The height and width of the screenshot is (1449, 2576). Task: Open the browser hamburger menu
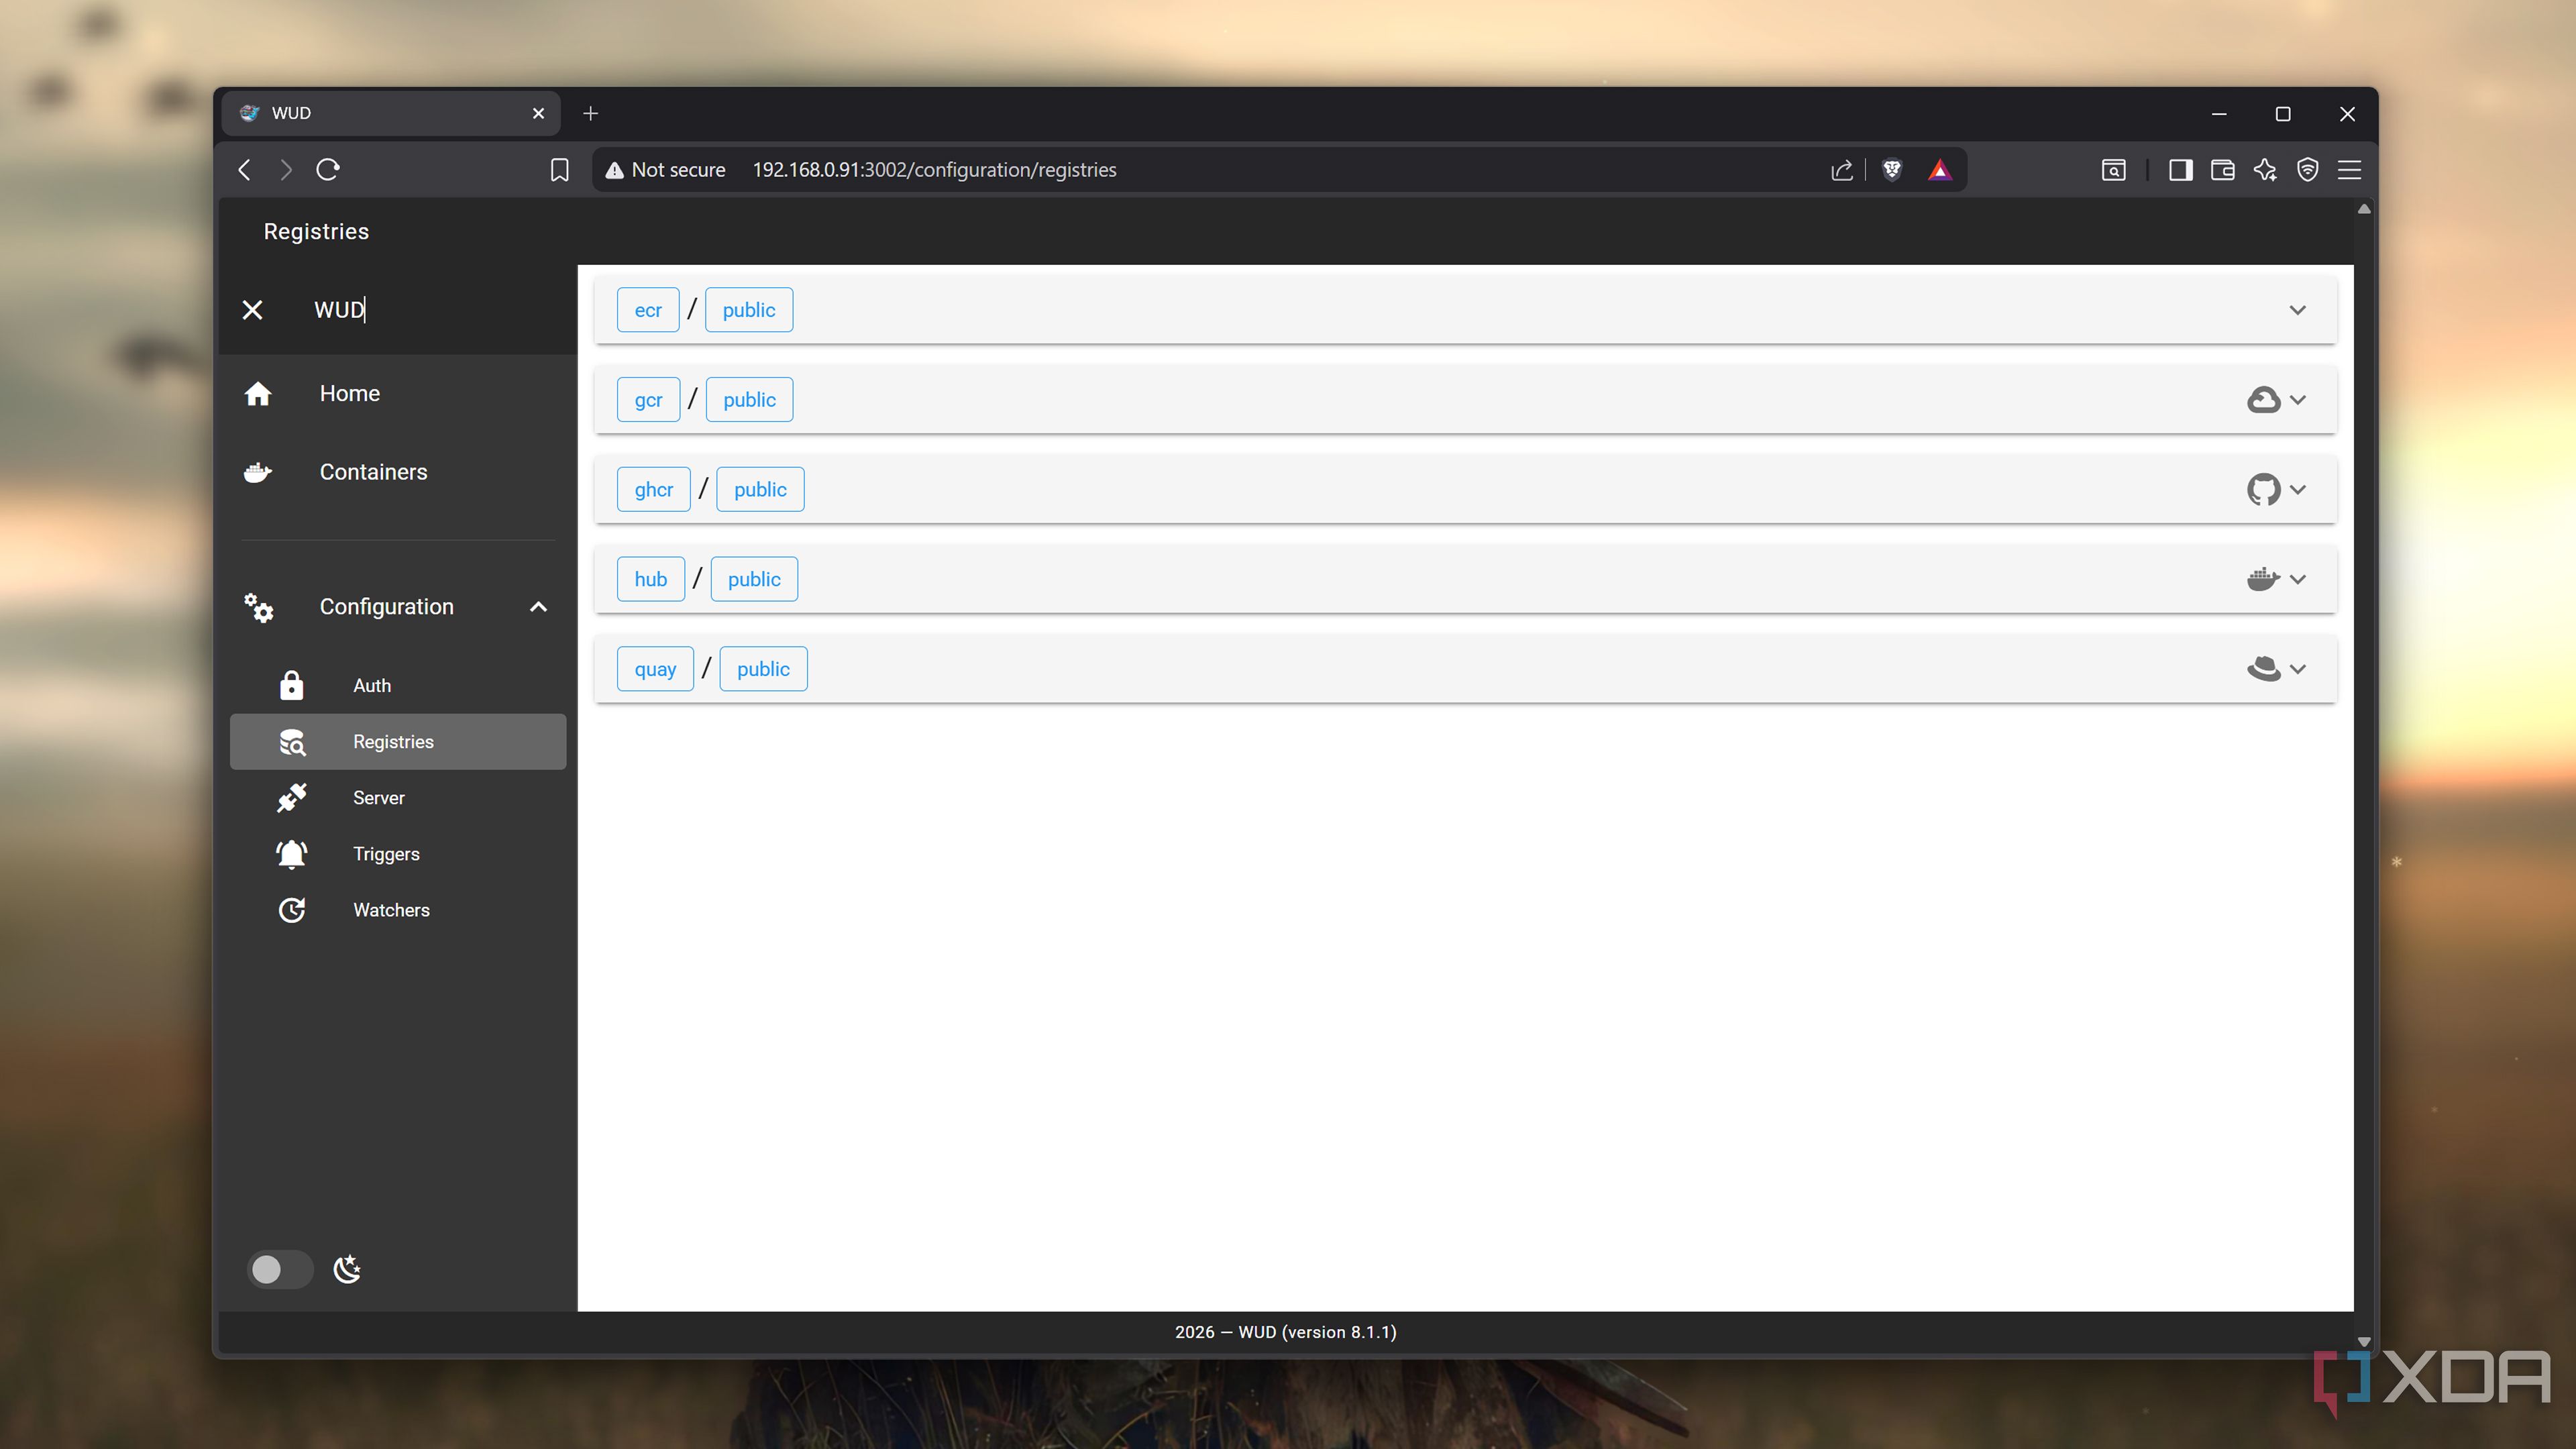2349,170
